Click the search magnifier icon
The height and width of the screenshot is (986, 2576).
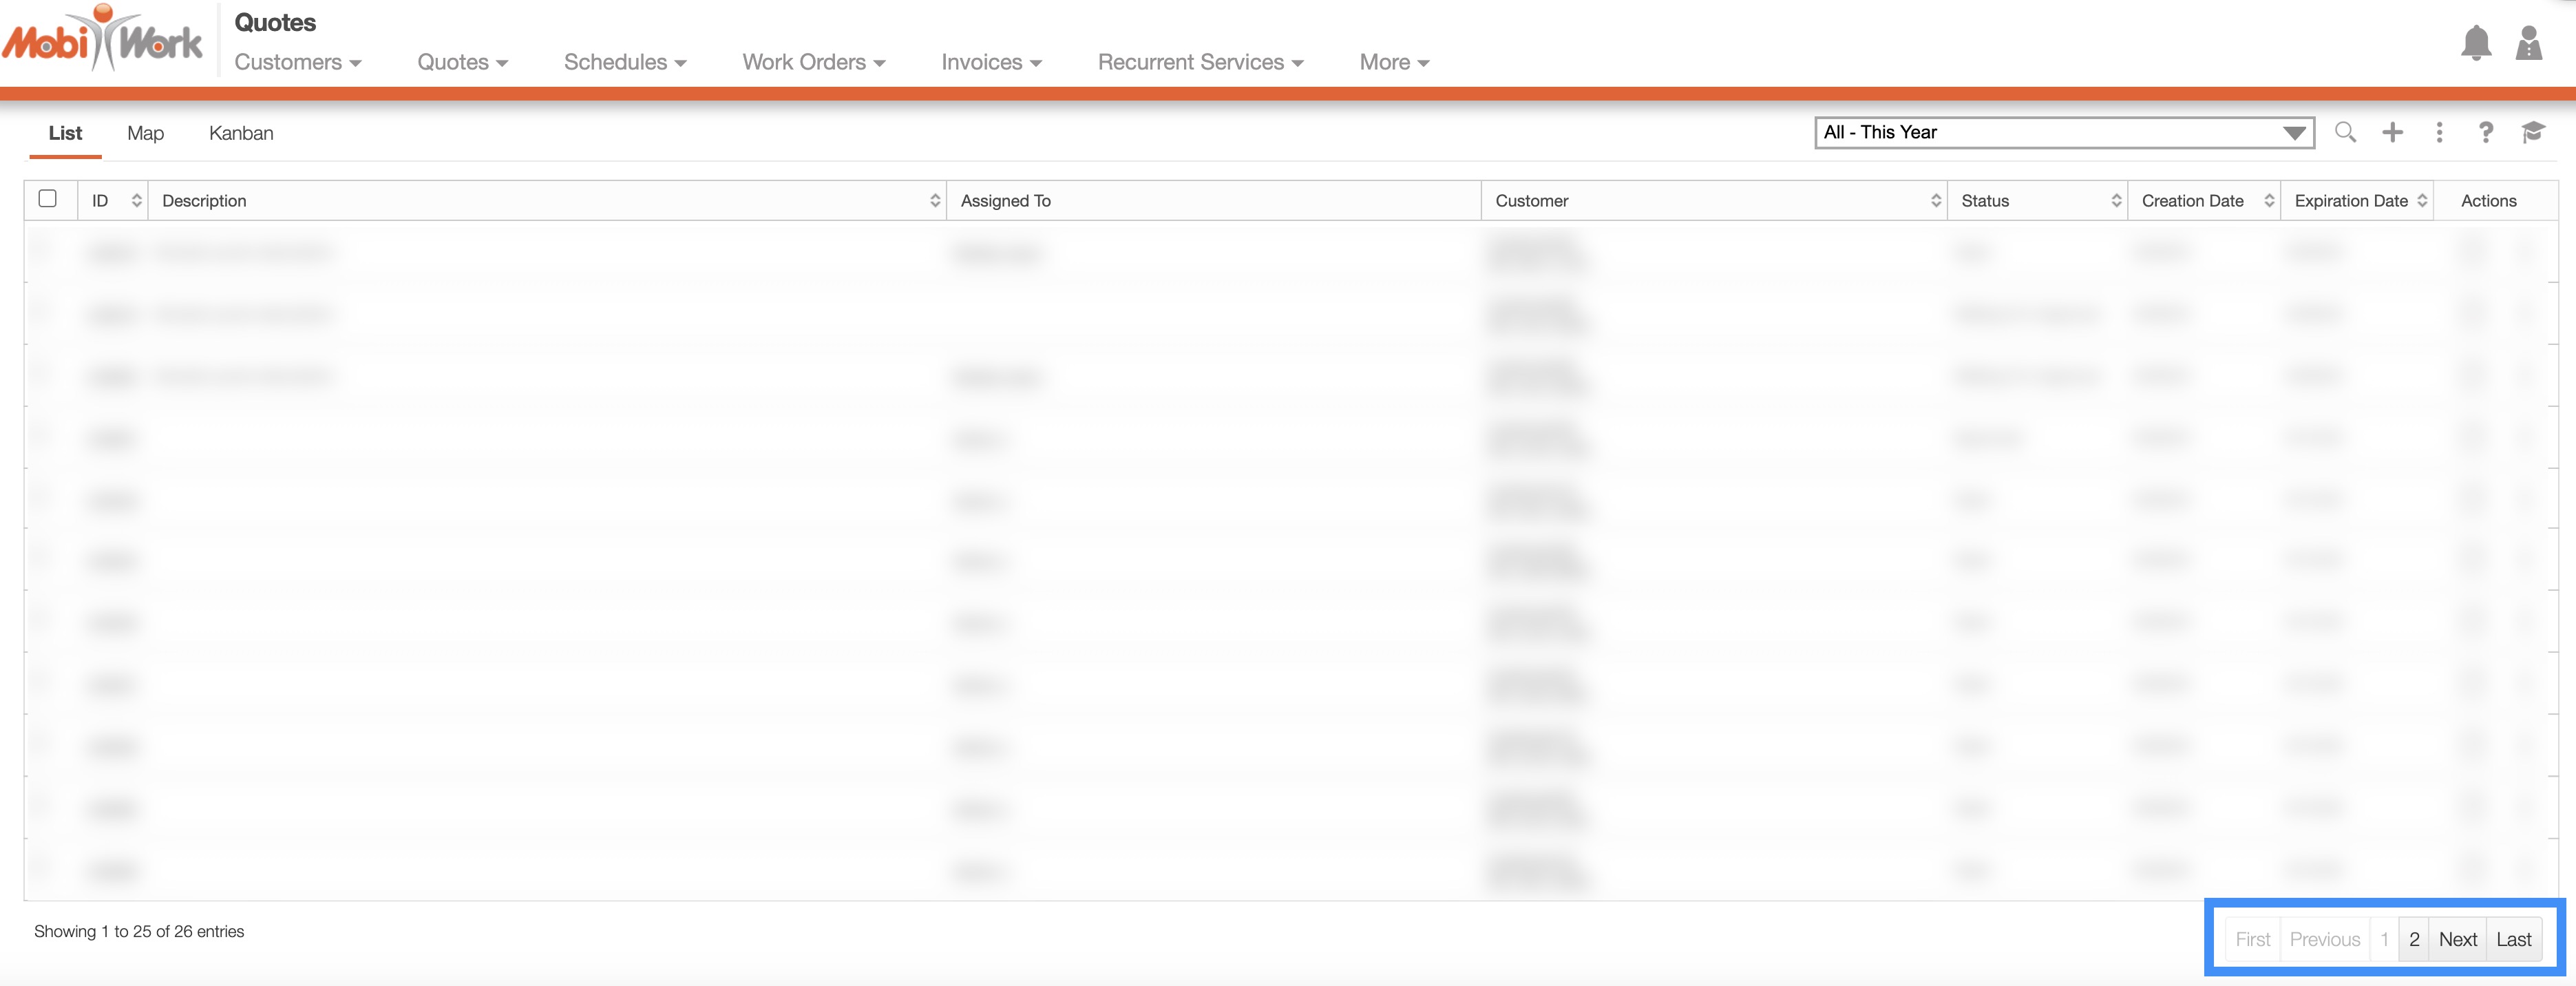pyautogui.click(x=2345, y=132)
